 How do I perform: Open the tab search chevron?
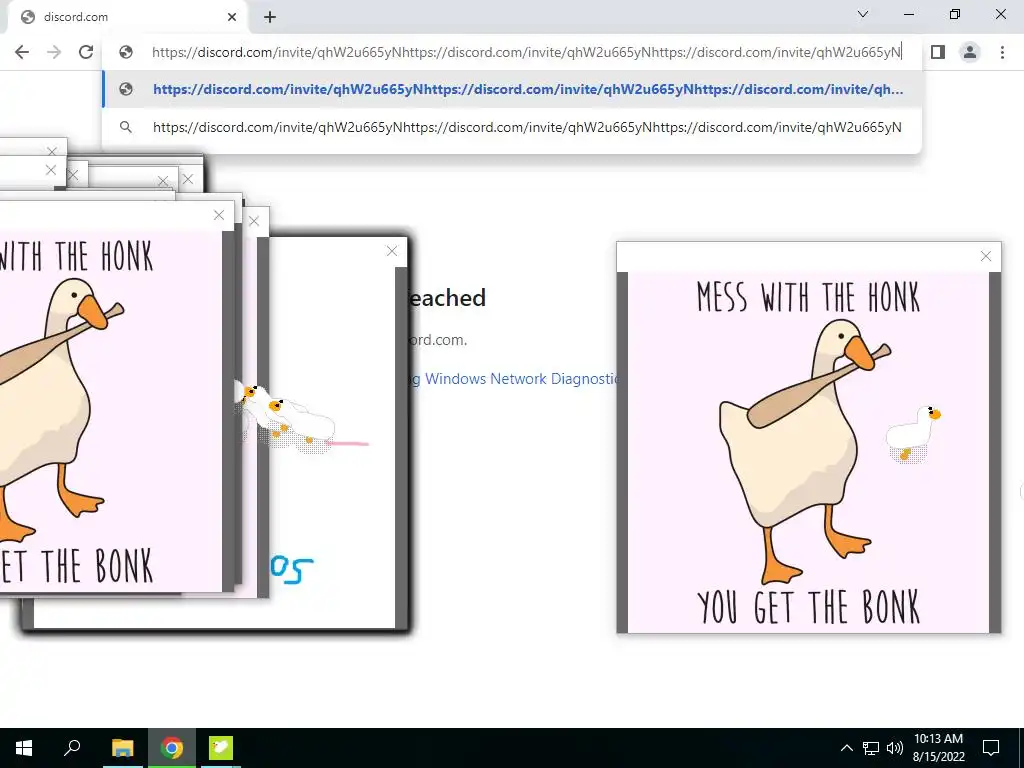(x=863, y=14)
